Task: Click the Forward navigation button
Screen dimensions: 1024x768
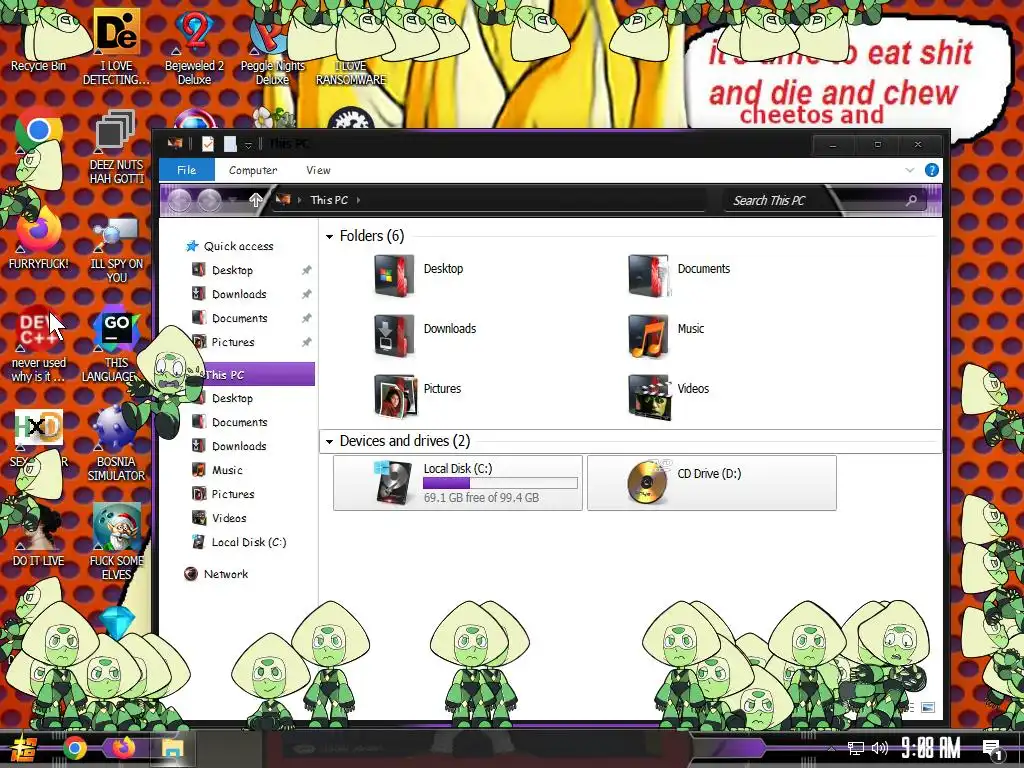Action: pos(210,200)
